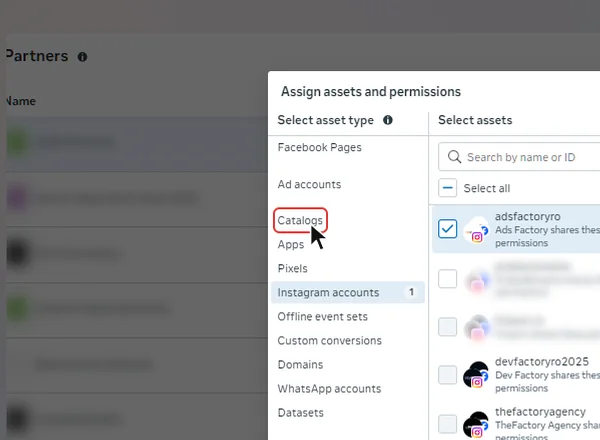Uncheck the adsfactoryro checkbox

[447, 229]
